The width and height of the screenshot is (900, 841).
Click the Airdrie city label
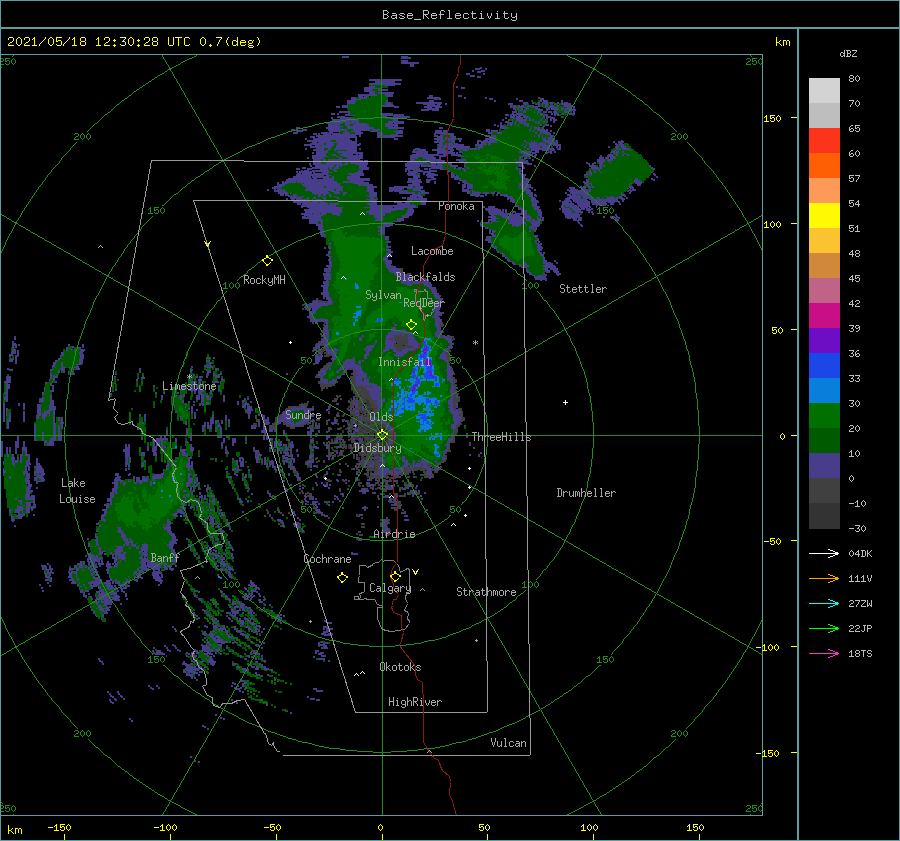[394, 534]
